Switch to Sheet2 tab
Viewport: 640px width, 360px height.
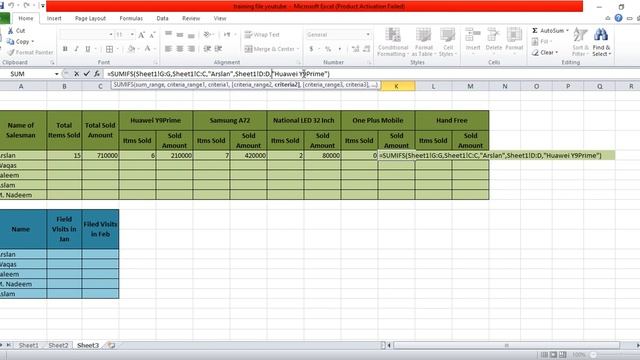coord(58,345)
